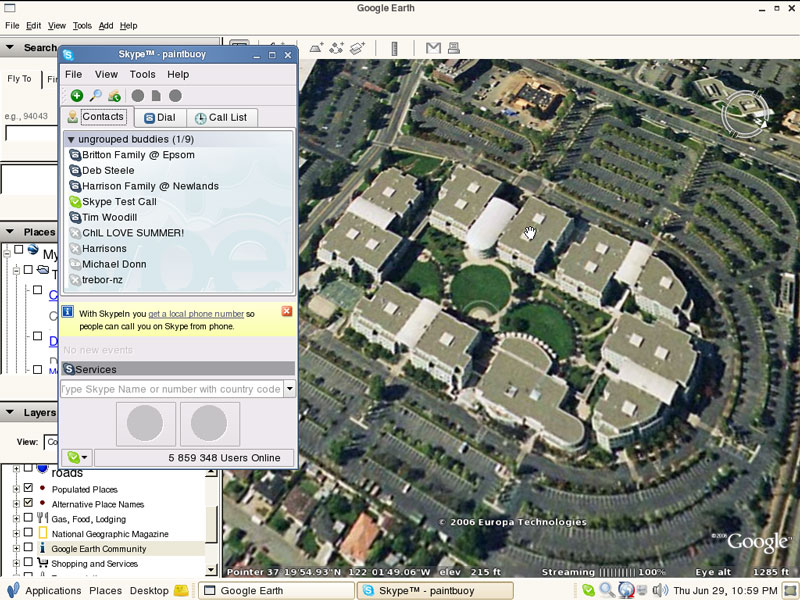This screenshot has height=600, width=800.
Task: Open the Skype online status dropdown
Action: click(x=77, y=458)
